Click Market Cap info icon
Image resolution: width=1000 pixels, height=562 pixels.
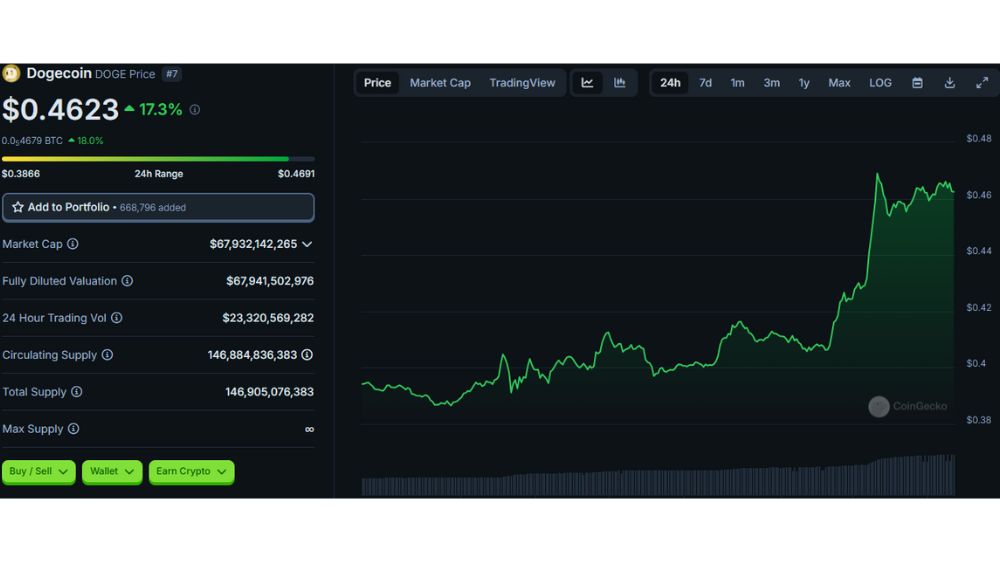pyautogui.click(x=73, y=244)
